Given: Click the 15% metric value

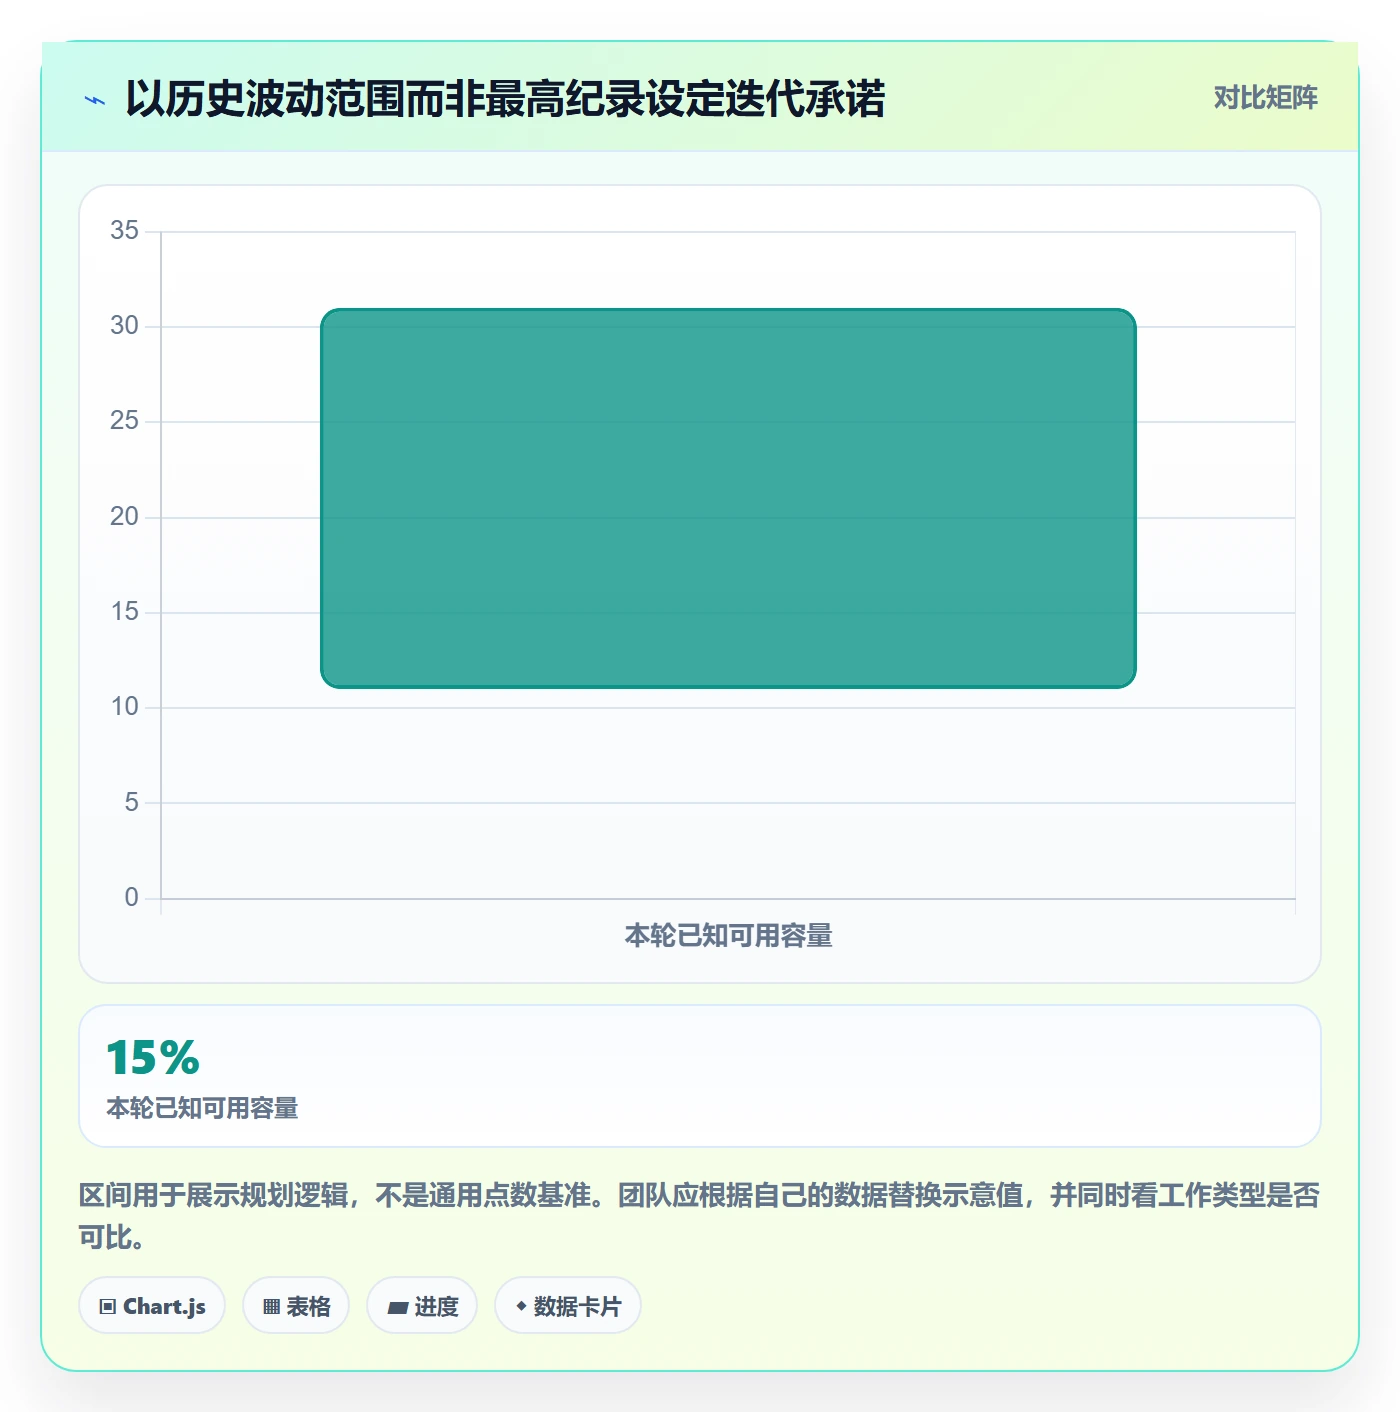Looking at the screenshot, I should (x=153, y=1057).
